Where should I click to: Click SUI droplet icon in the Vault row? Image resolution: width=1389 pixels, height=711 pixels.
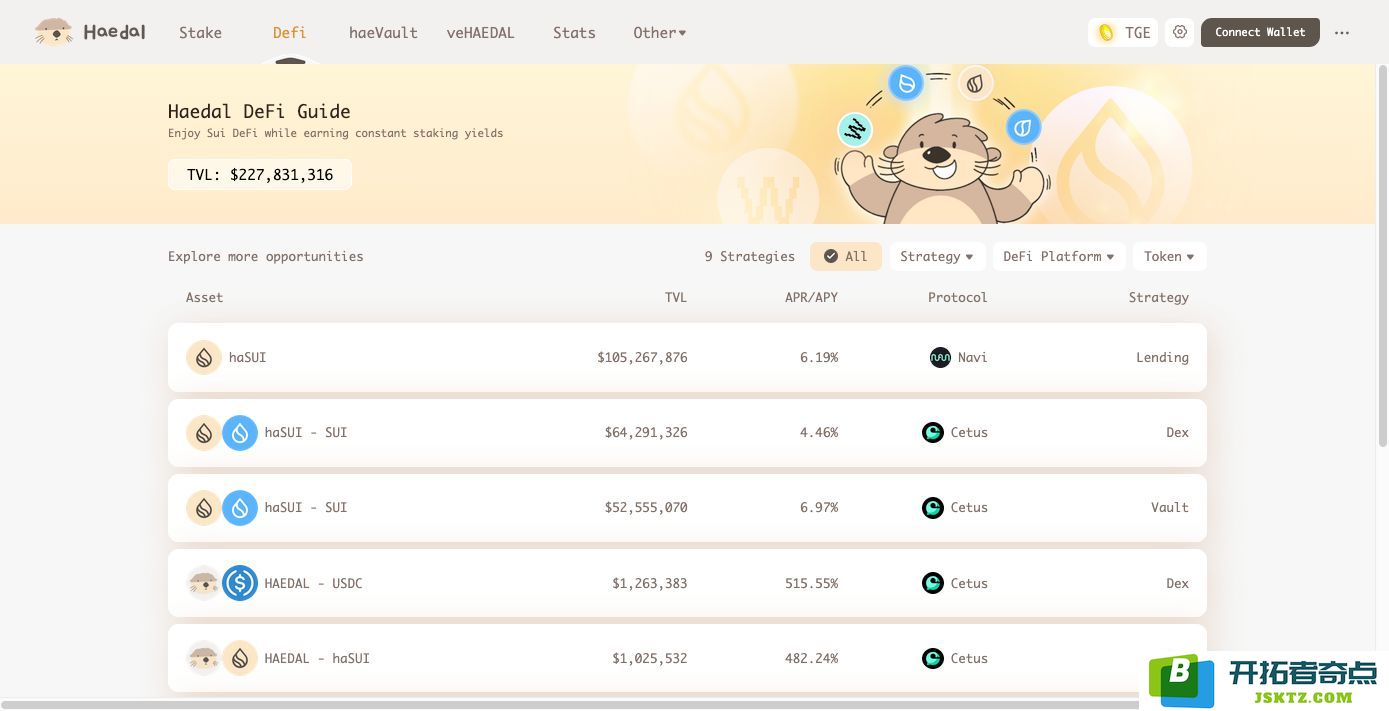click(240, 507)
